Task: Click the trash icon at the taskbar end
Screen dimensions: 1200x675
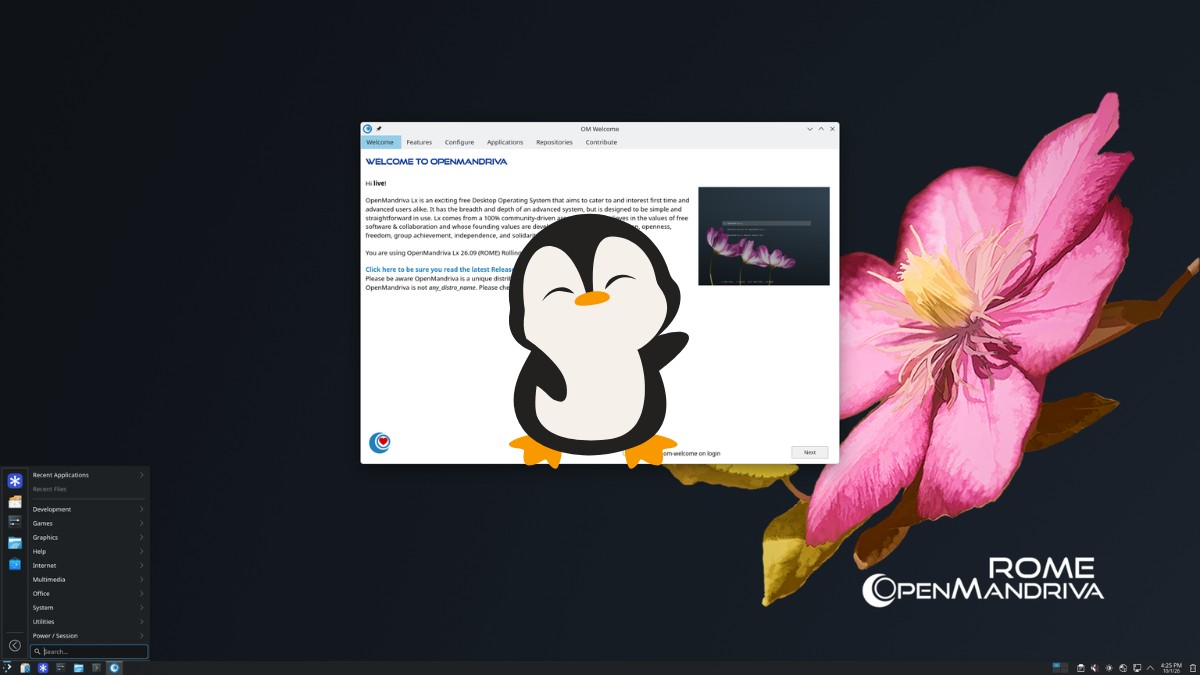Action: click(1192, 668)
